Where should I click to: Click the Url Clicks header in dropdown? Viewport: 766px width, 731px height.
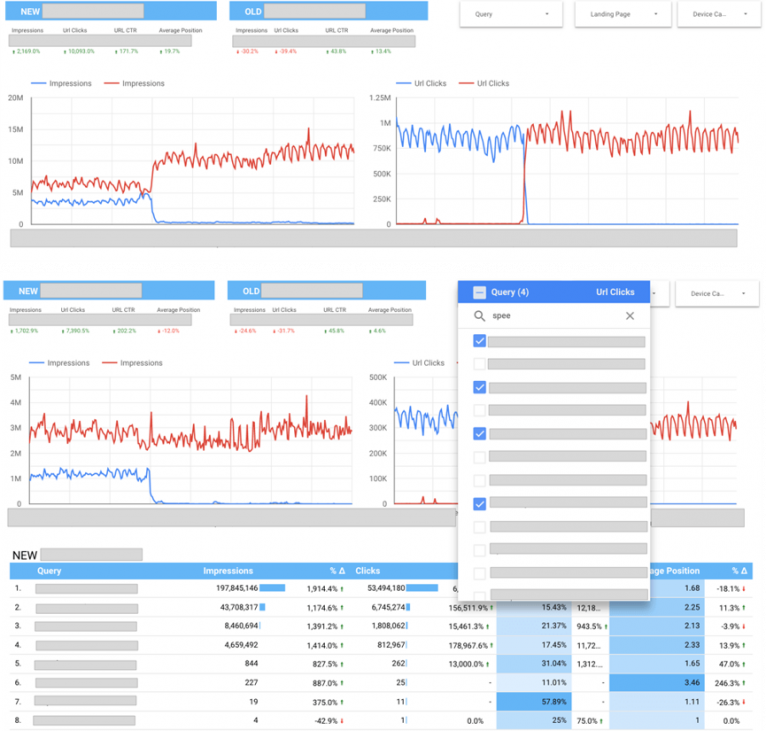[614, 292]
